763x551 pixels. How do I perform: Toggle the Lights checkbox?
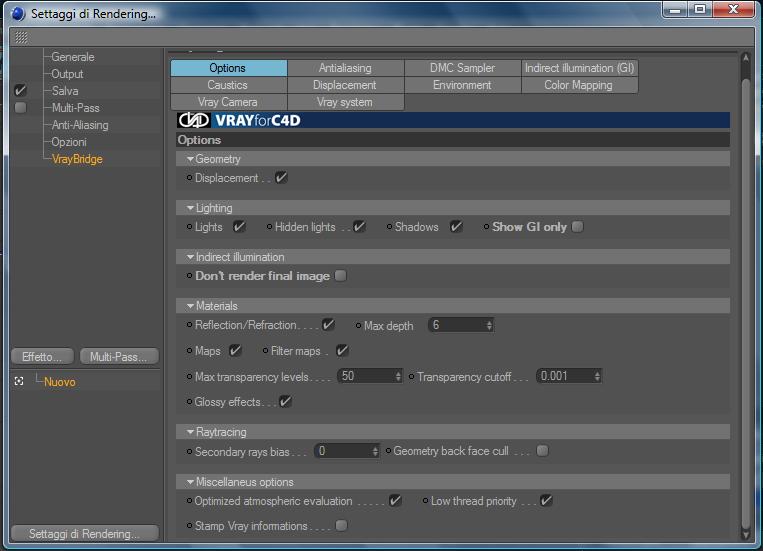pos(239,227)
